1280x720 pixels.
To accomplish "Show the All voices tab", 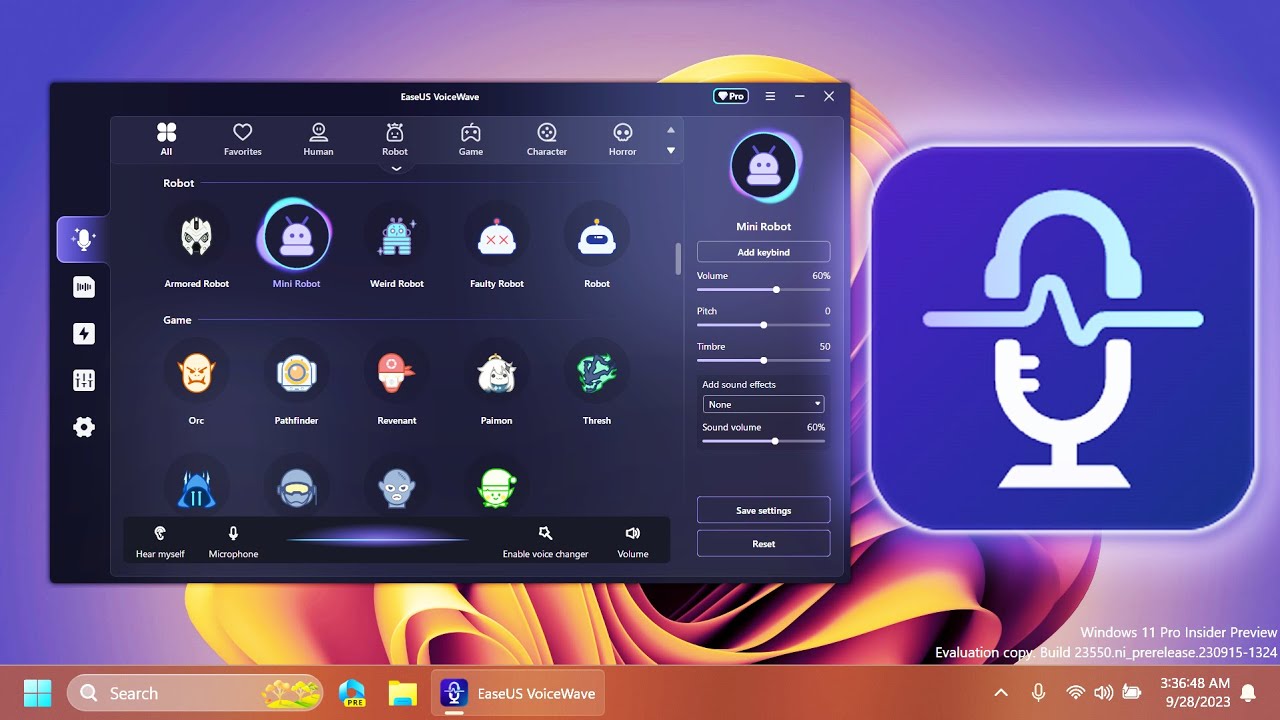I will (x=166, y=139).
